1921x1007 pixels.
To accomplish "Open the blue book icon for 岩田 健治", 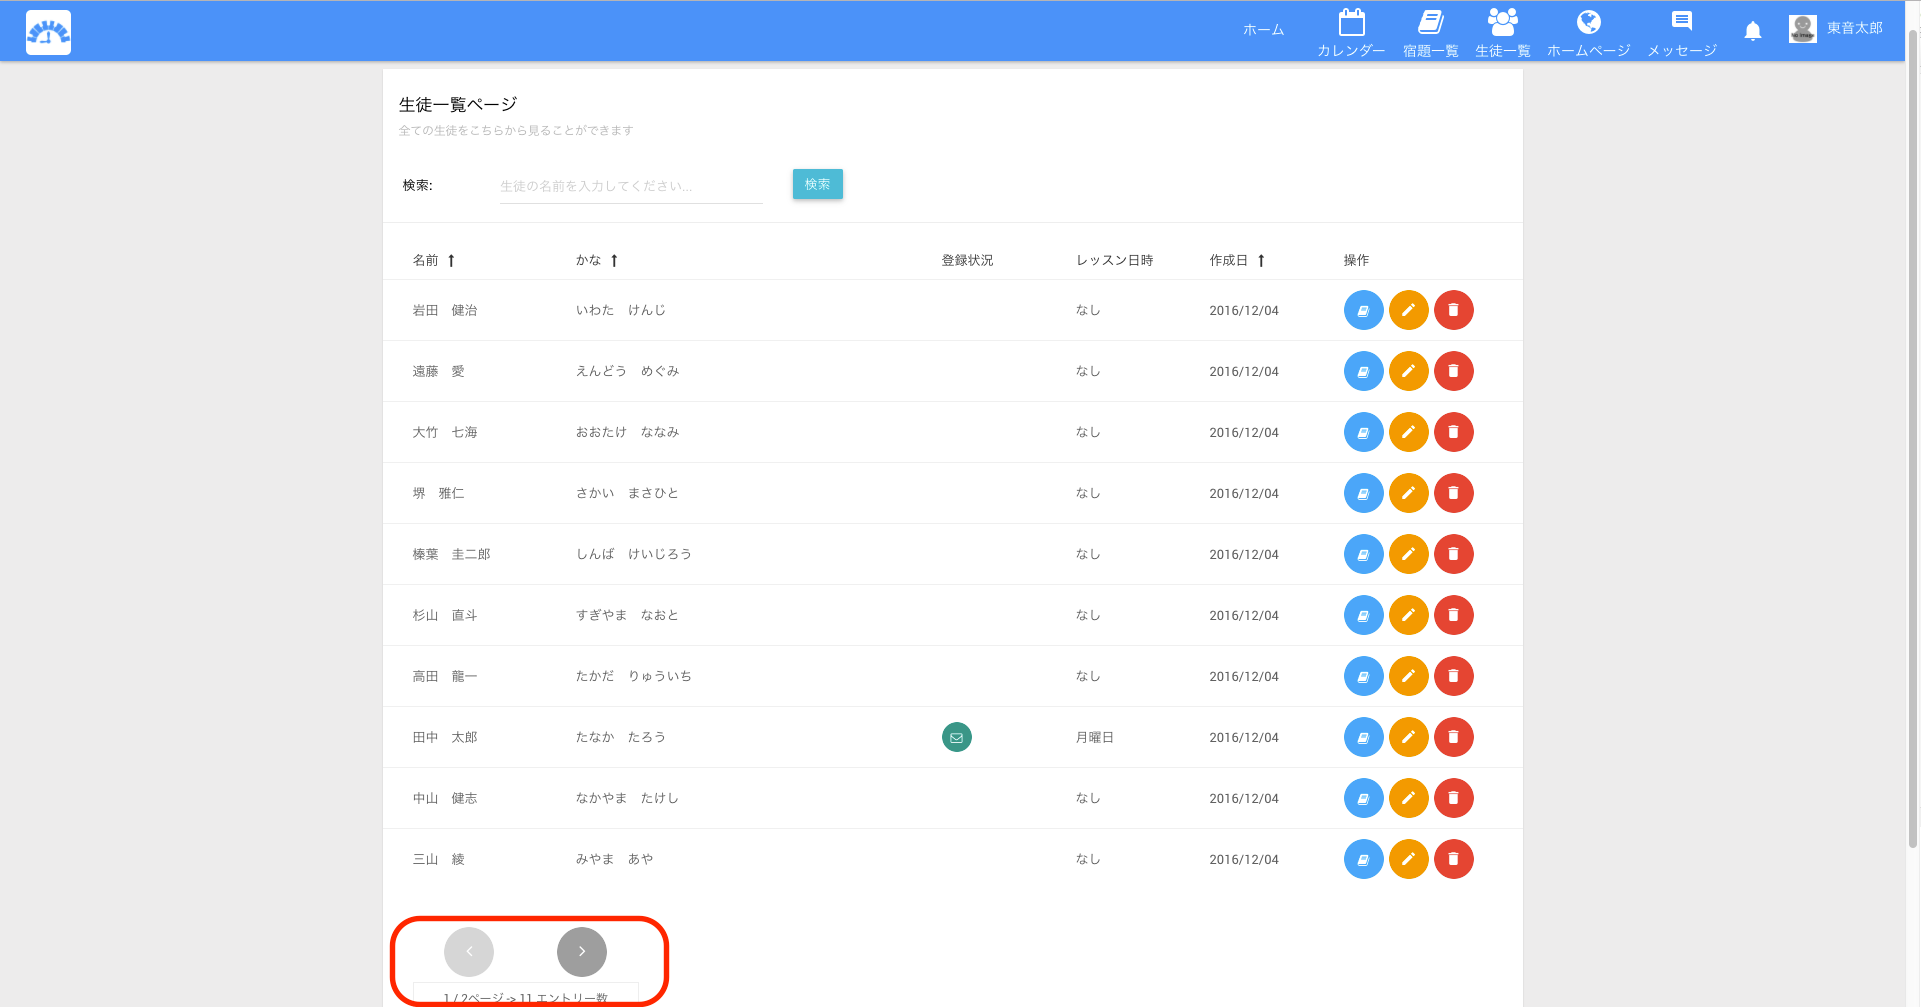I will (x=1363, y=310).
